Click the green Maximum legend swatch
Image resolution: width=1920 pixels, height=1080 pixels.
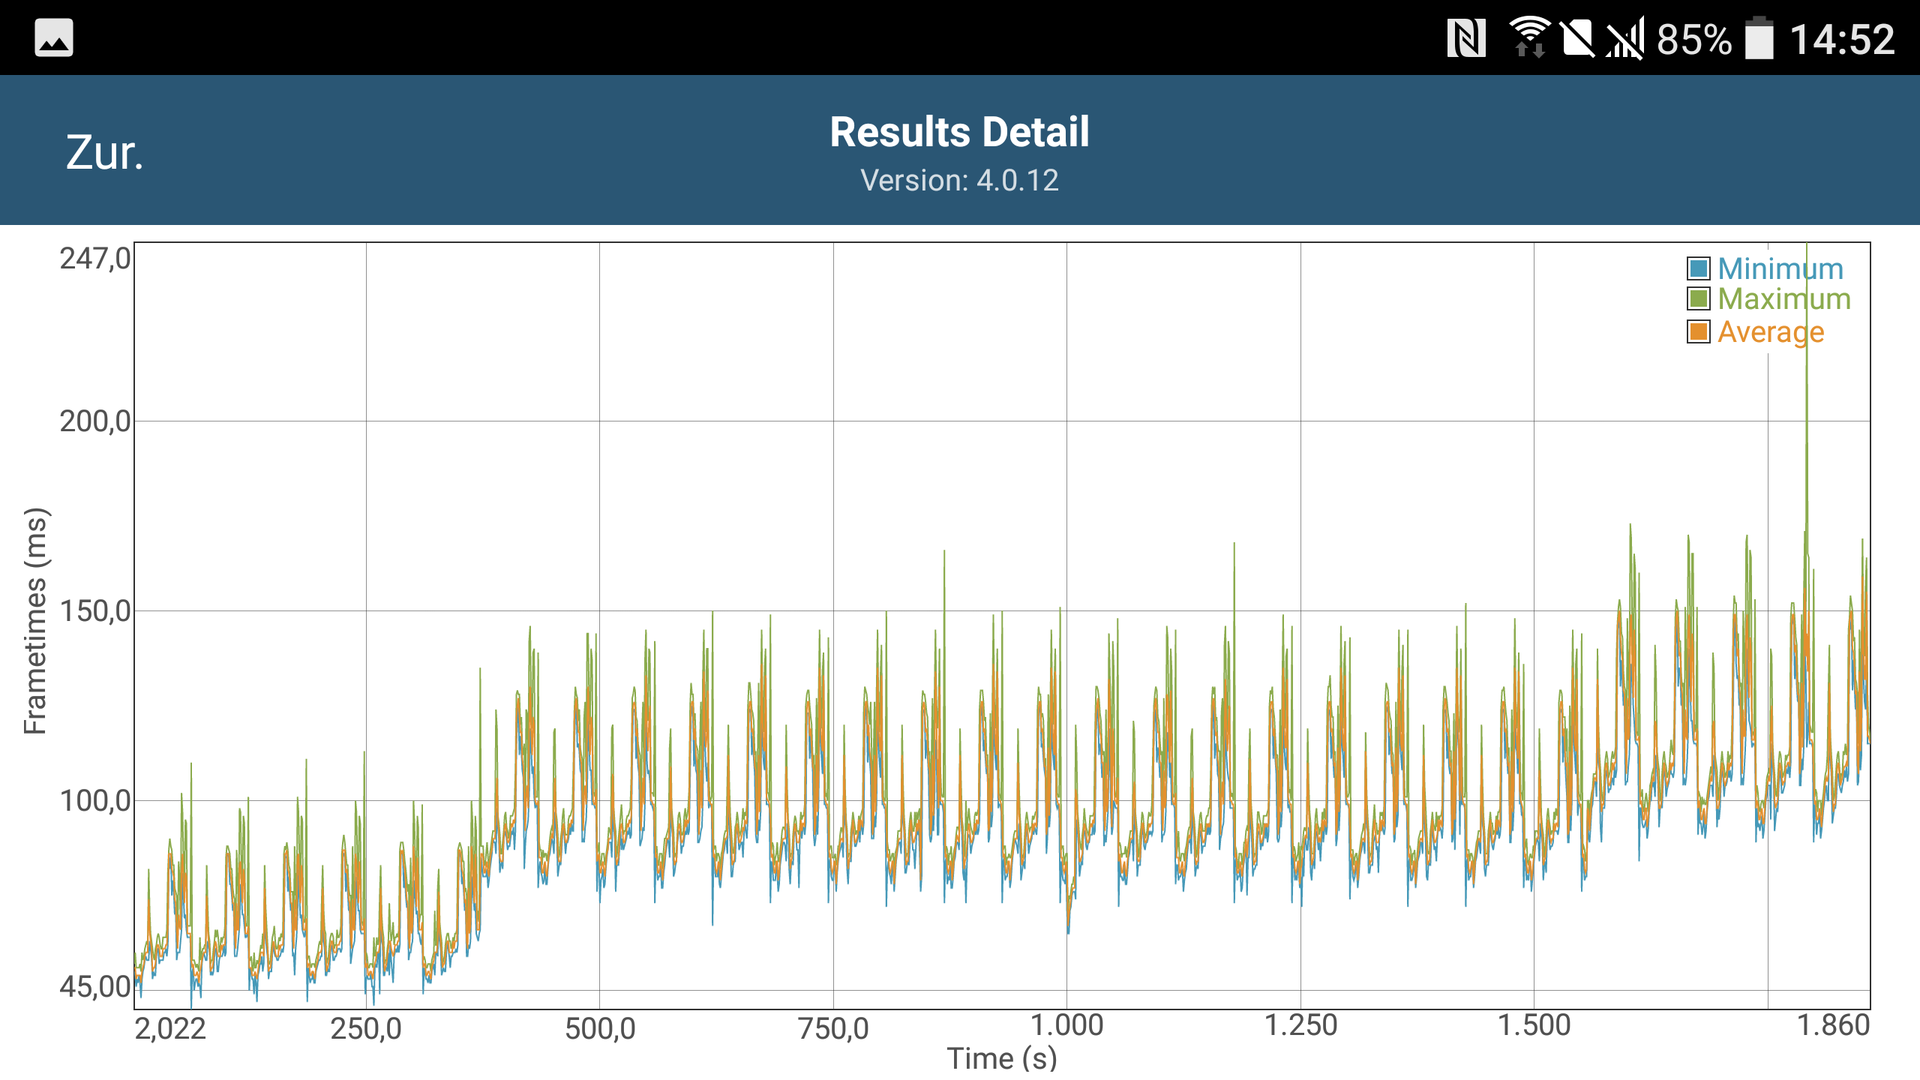coord(1698,299)
